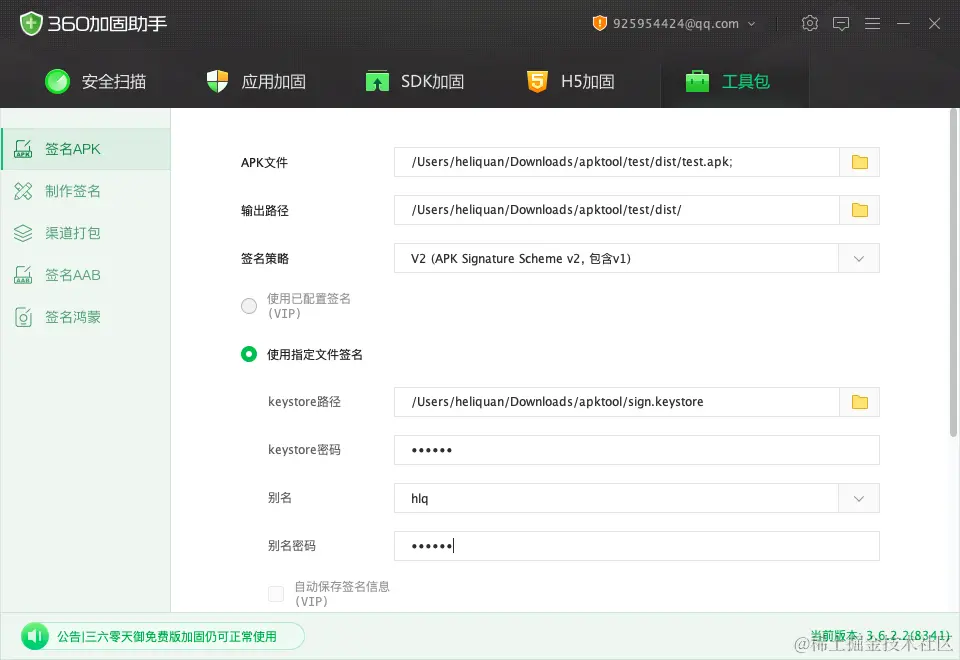Open the feedback message icon
Viewport: 960px width, 660px height.
(x=841, y=24)
